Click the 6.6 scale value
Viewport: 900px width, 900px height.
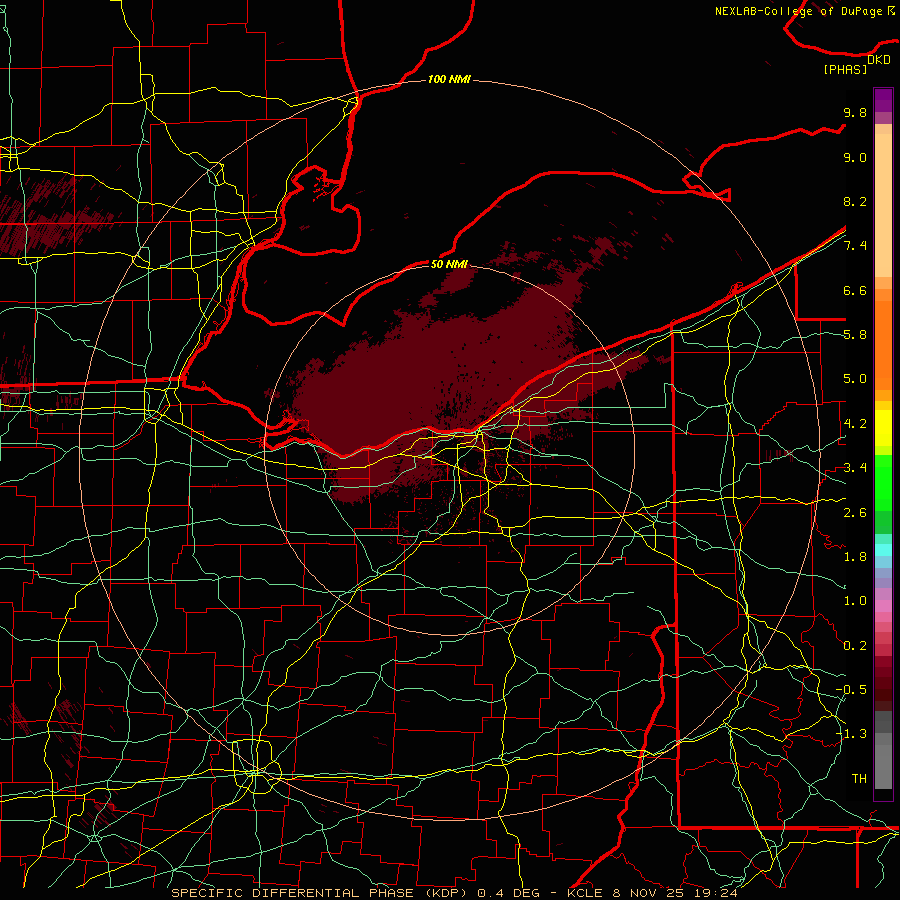[855, 290]
